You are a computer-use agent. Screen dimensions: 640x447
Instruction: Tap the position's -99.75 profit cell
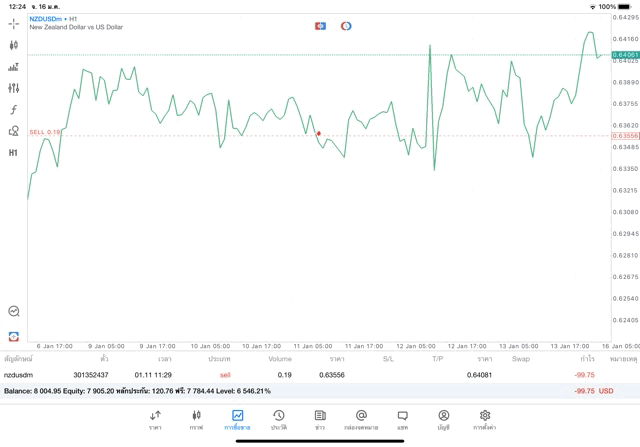584,375
